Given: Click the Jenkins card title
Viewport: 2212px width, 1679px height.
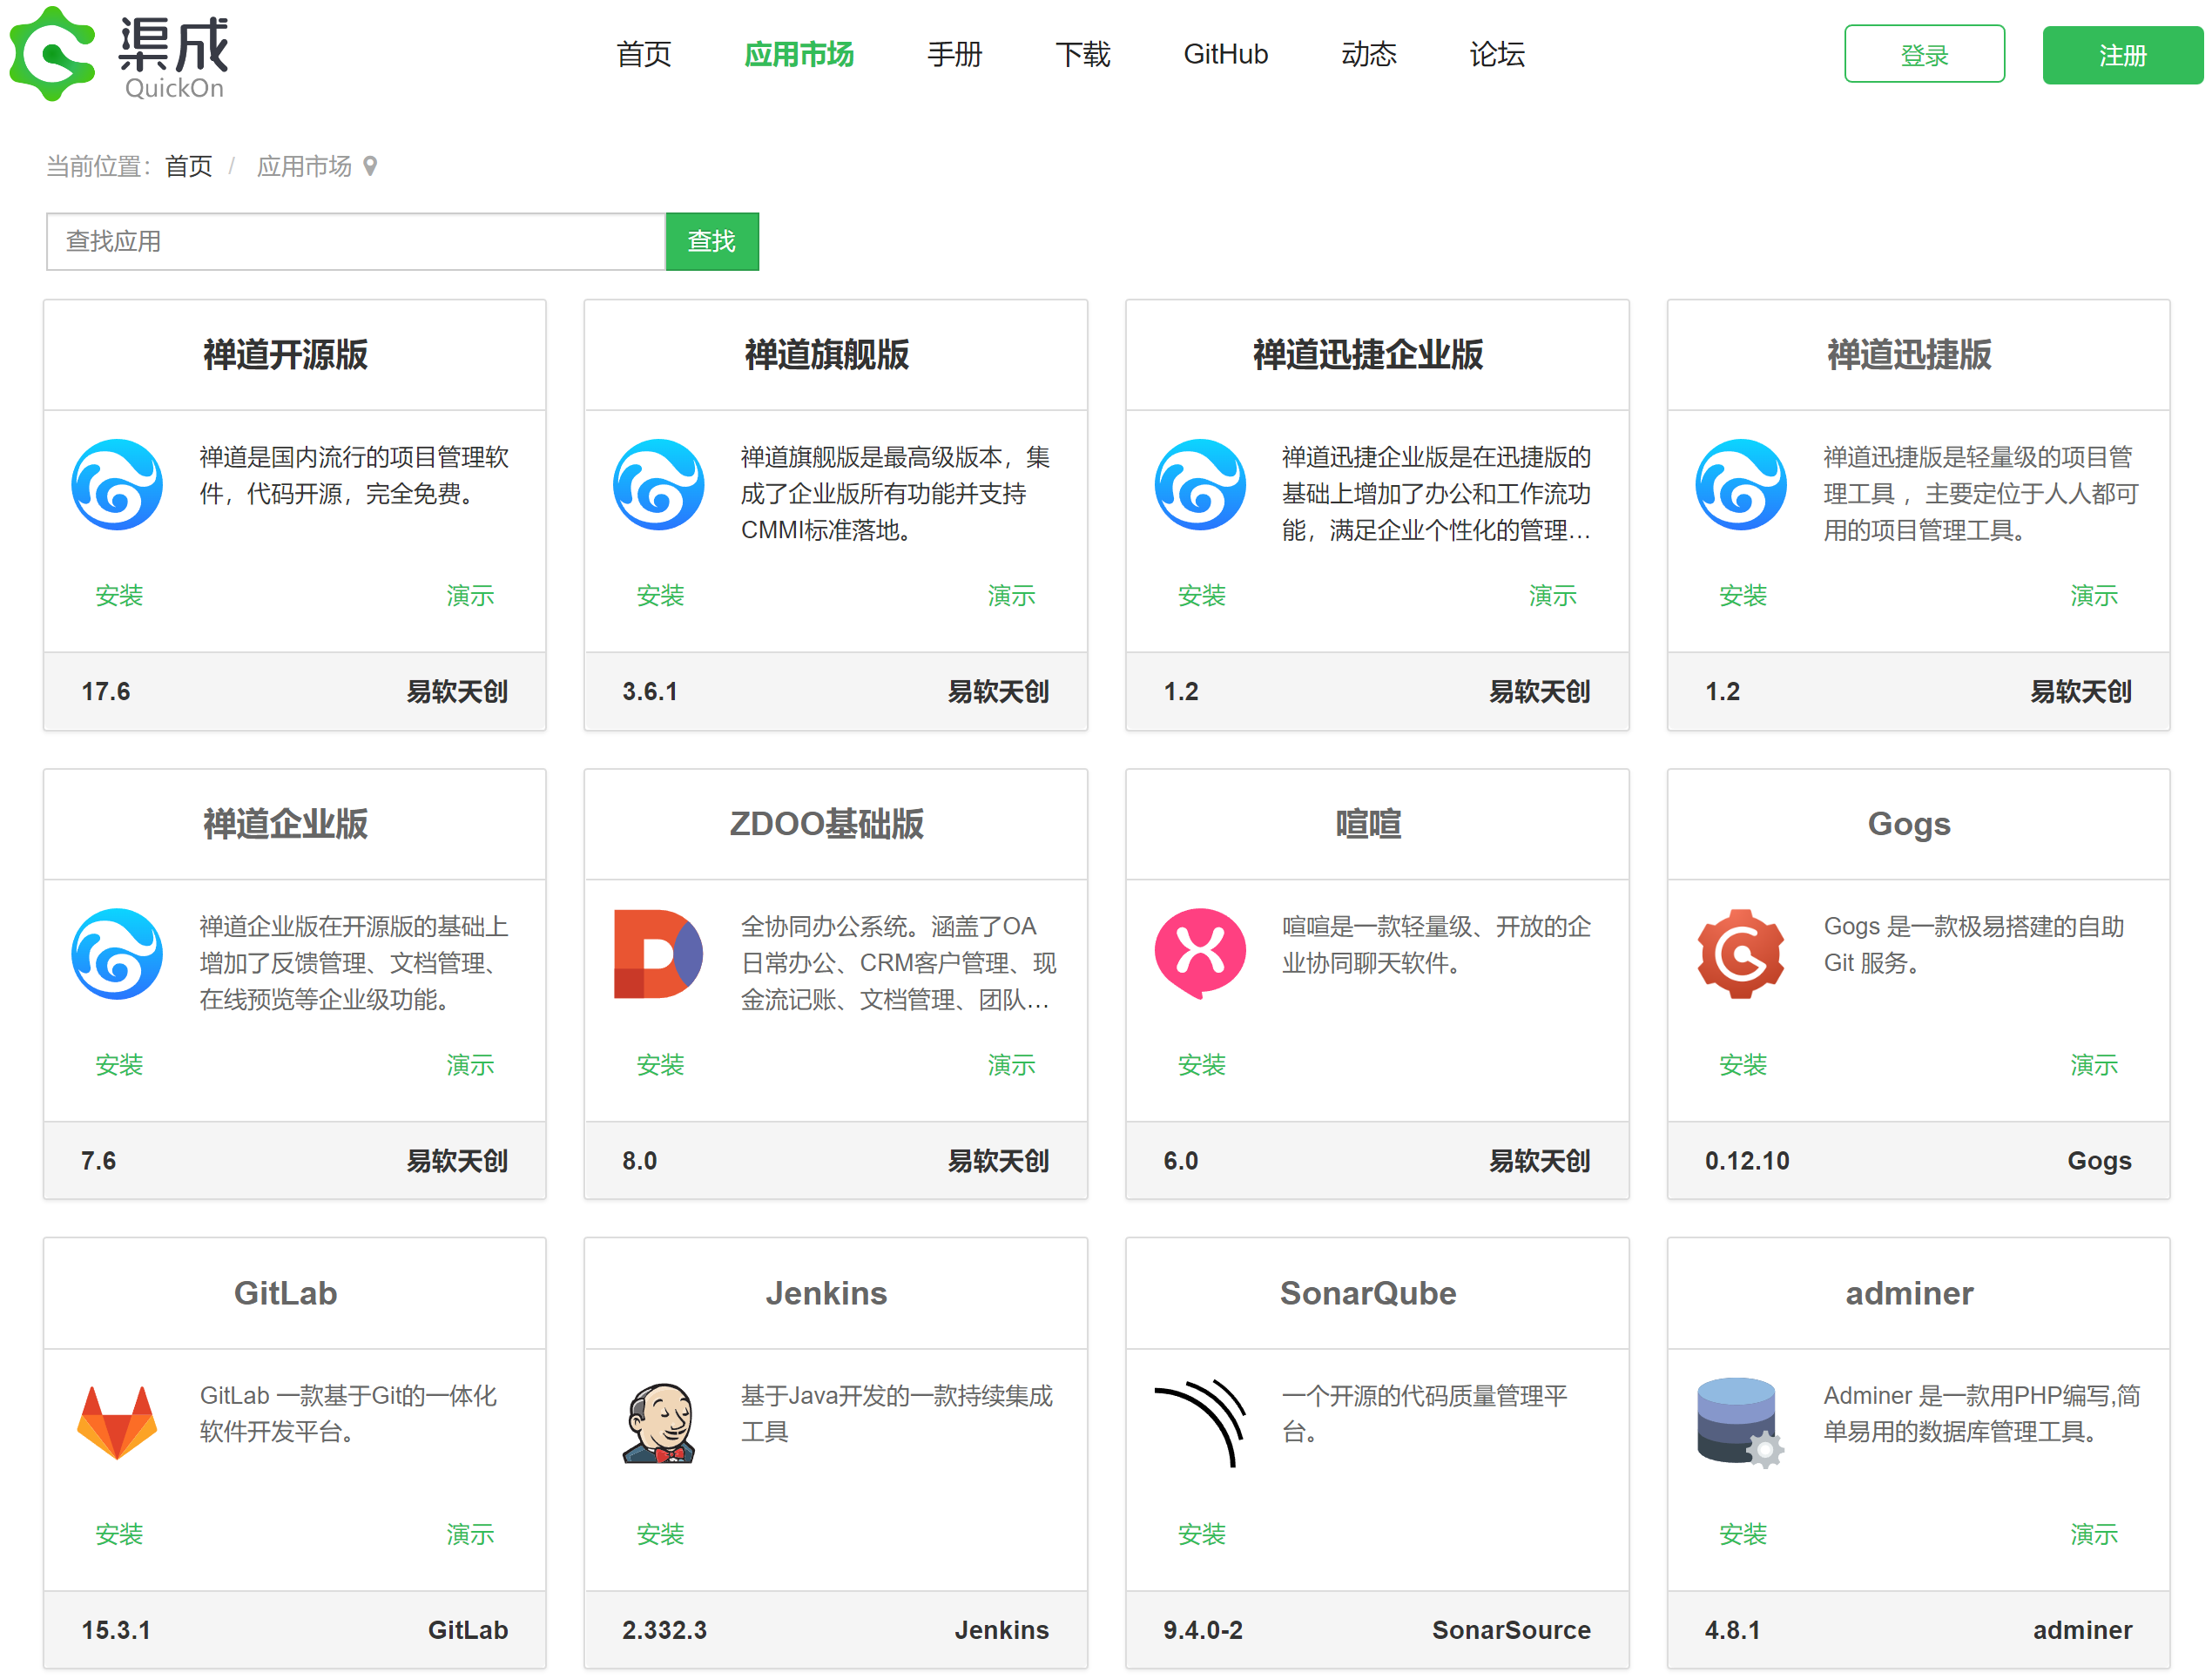Looking at the screenshot, I should 826,1292.
